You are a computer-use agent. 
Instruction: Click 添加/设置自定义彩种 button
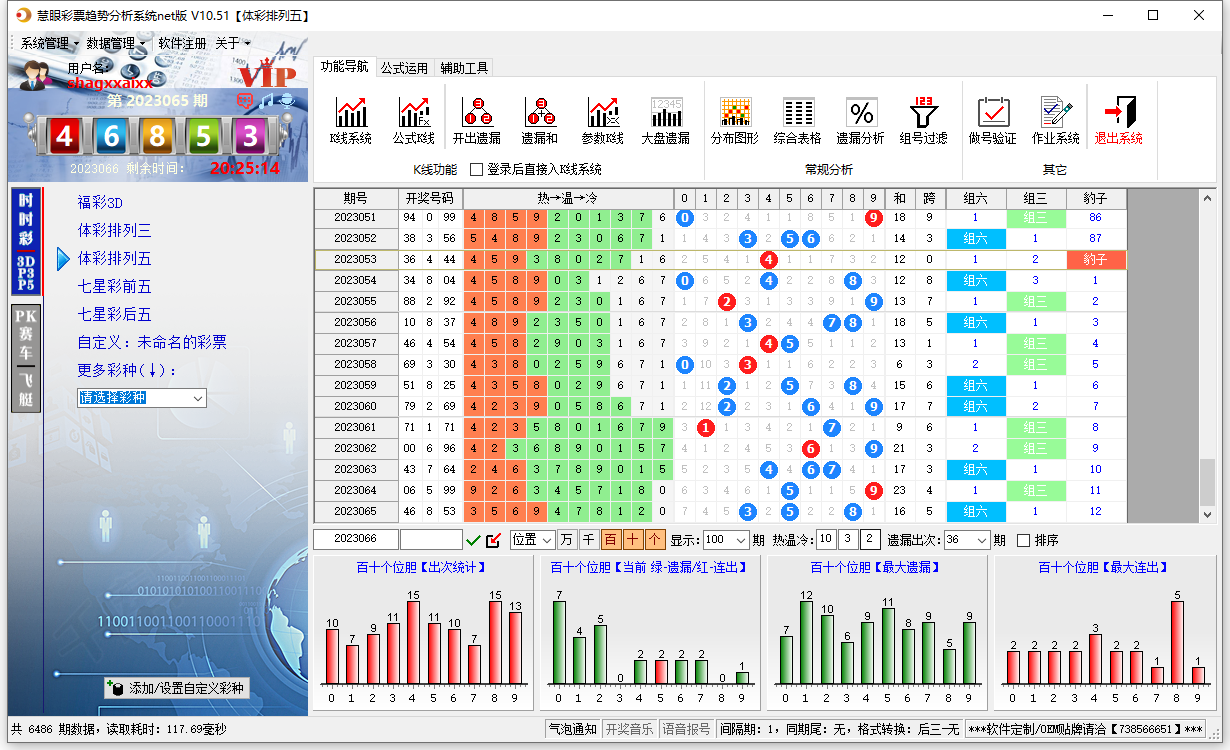176,688
